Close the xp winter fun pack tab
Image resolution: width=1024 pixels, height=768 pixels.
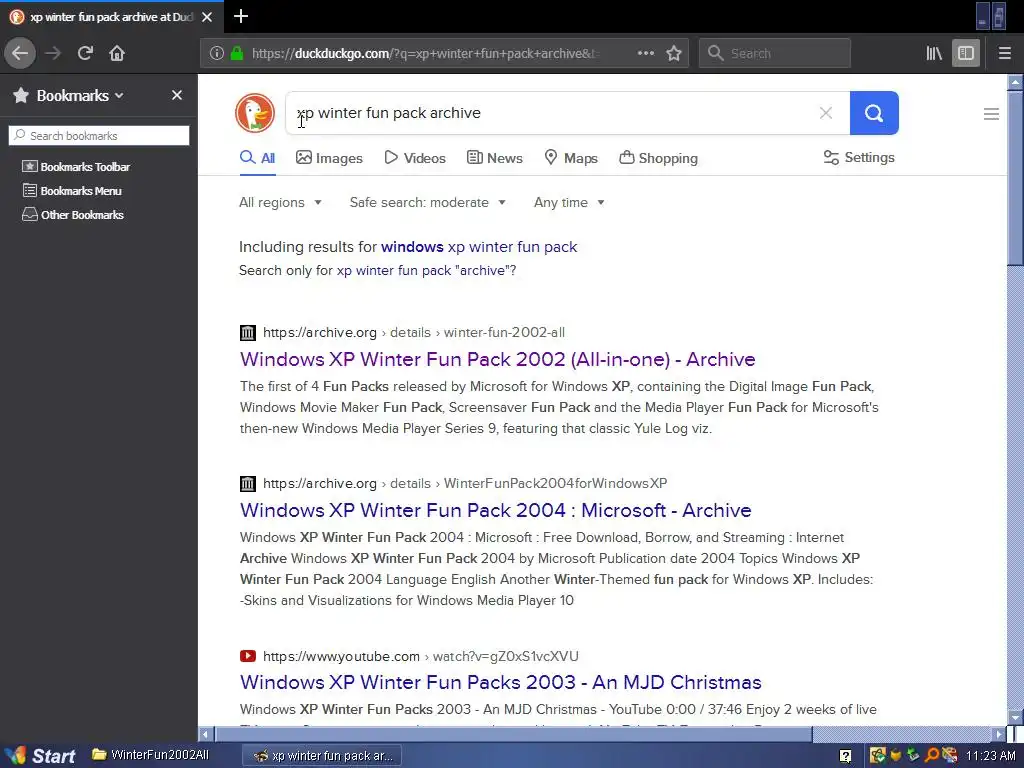207,17
